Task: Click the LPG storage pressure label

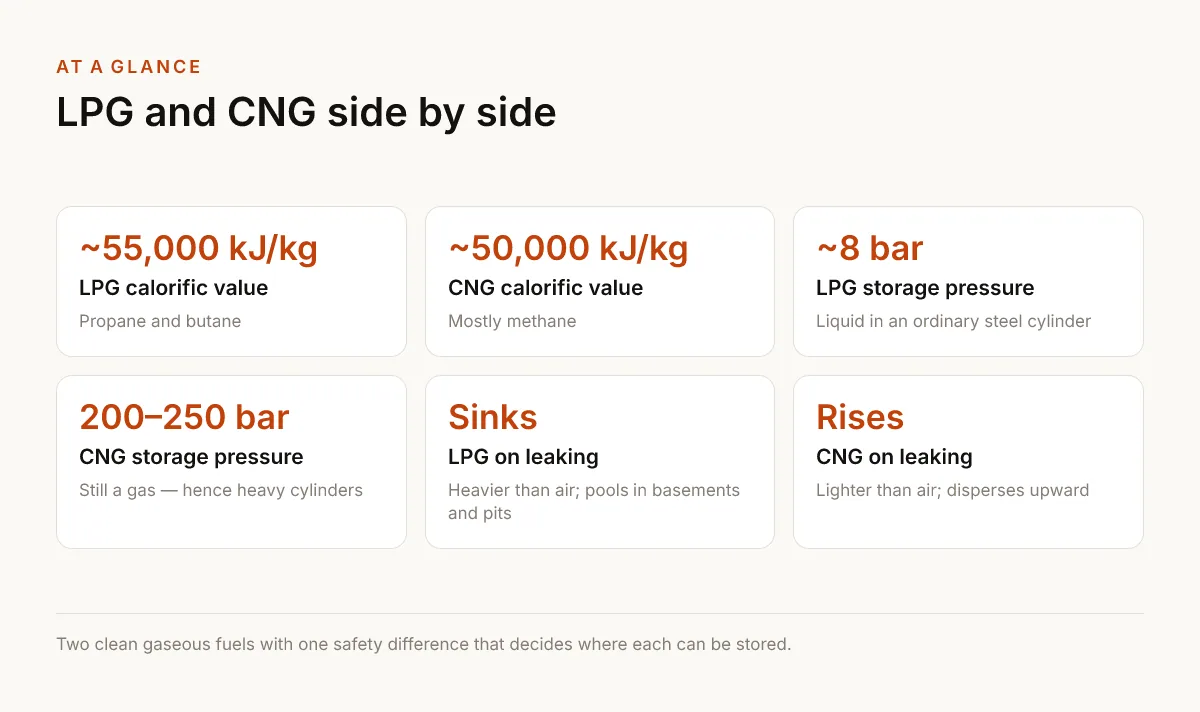Action: point(925,288)
